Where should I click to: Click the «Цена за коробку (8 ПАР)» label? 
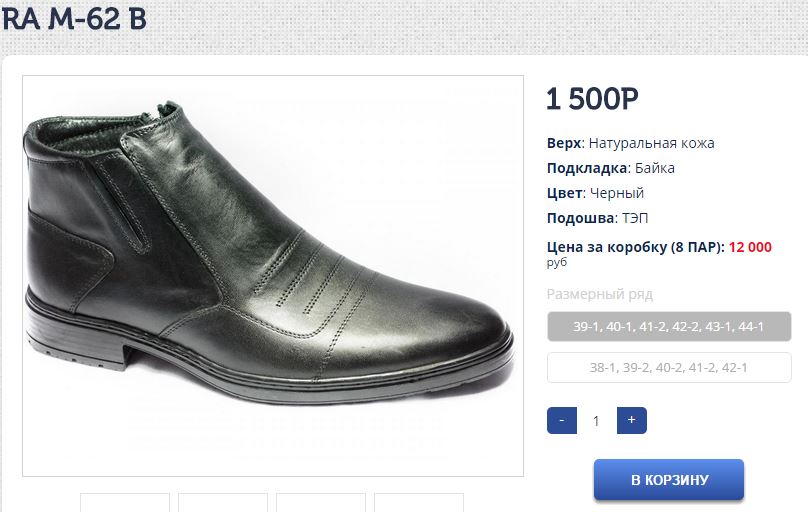pos(635,247)
